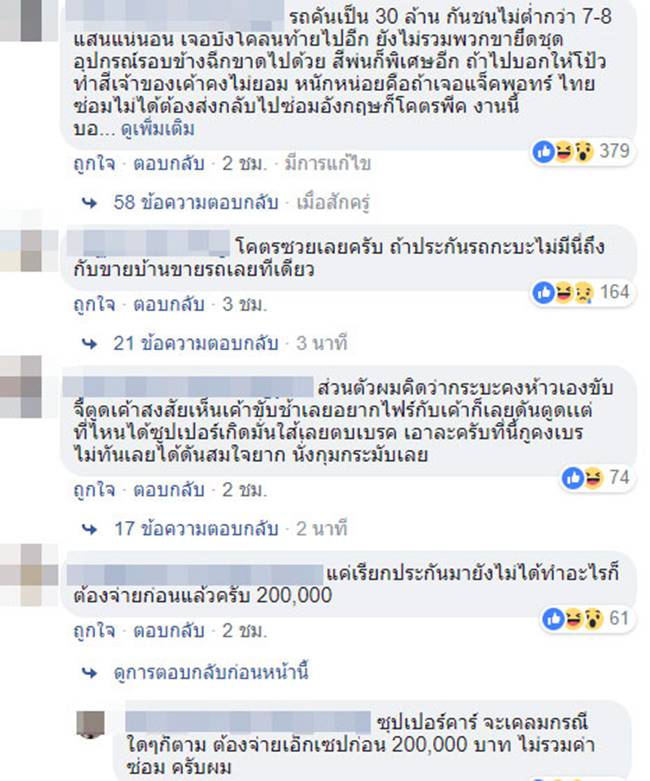This screenshot has width=650, height=781.
Task: Open มีการแก้ไข edit history link
Action: [327, 163]
